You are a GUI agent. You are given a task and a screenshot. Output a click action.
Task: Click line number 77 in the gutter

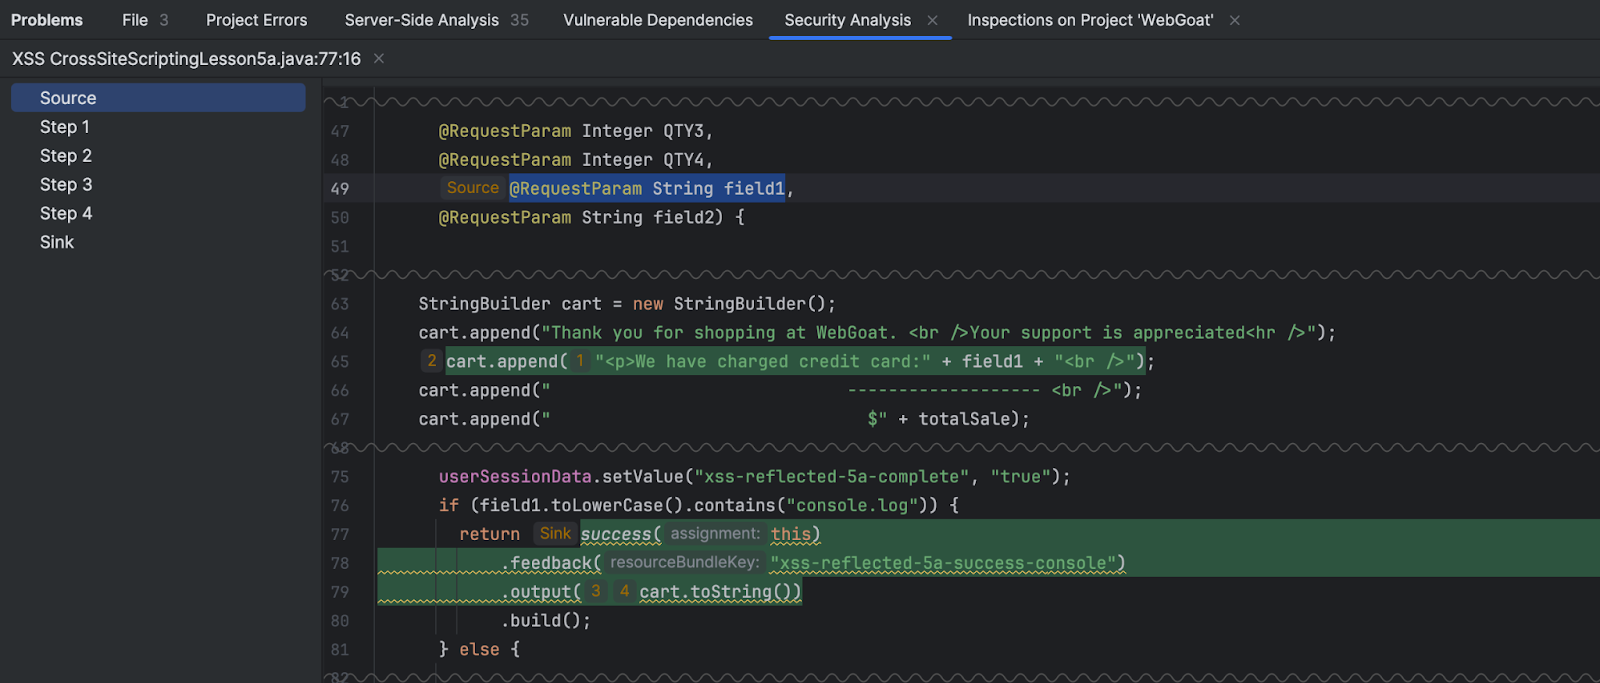[340, 535]
